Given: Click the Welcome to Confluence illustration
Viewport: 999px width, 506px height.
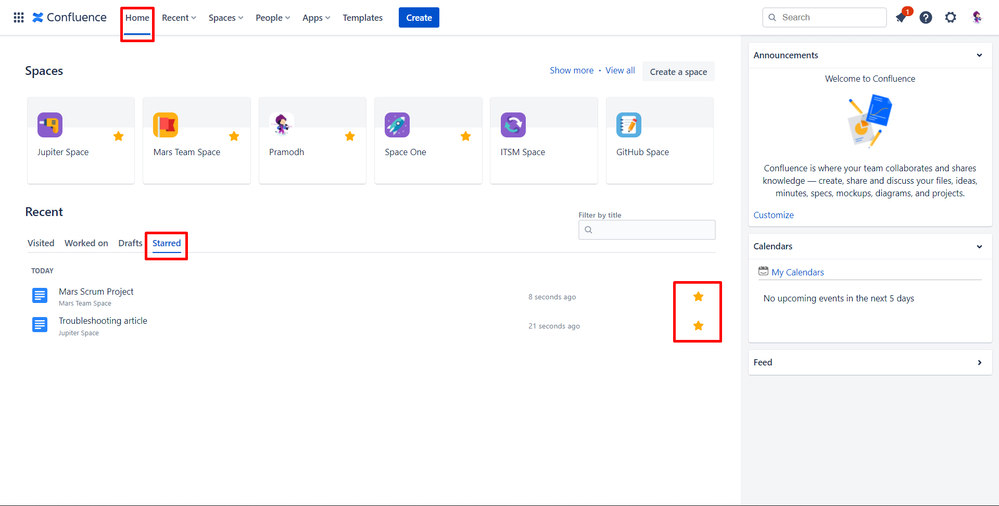Looking at the screenshot, I should tap(870, 120).
